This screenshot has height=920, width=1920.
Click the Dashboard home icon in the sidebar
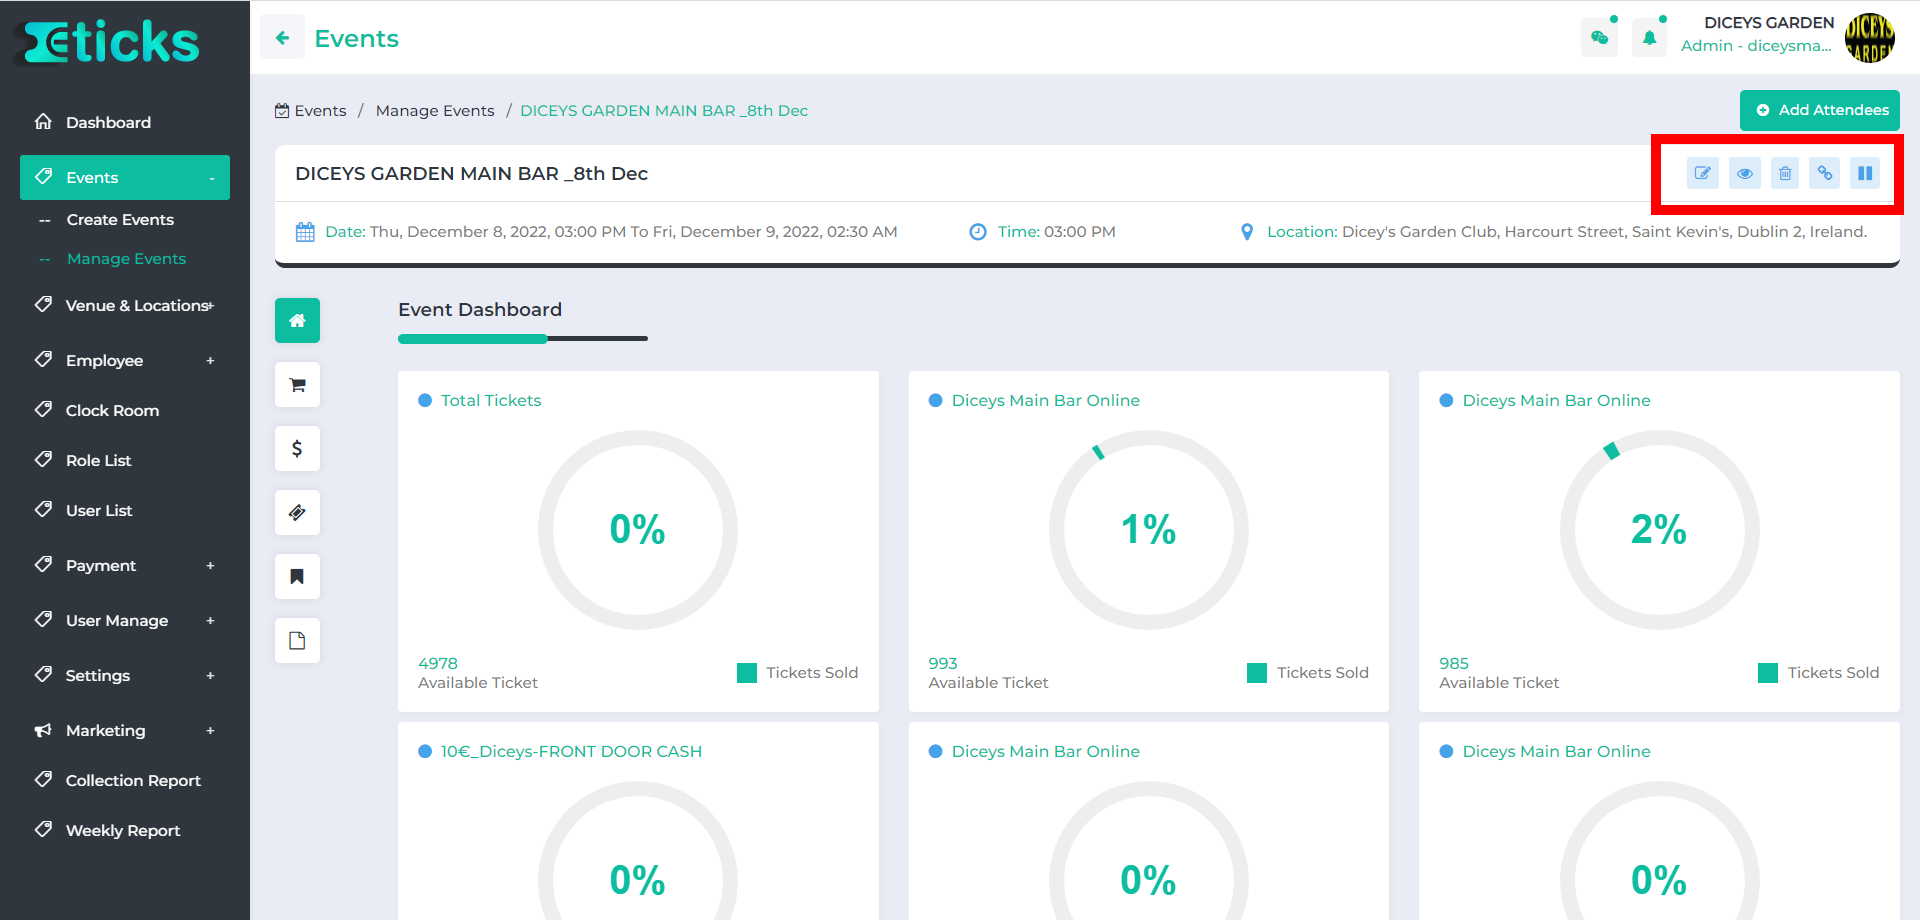pos(43,121)
